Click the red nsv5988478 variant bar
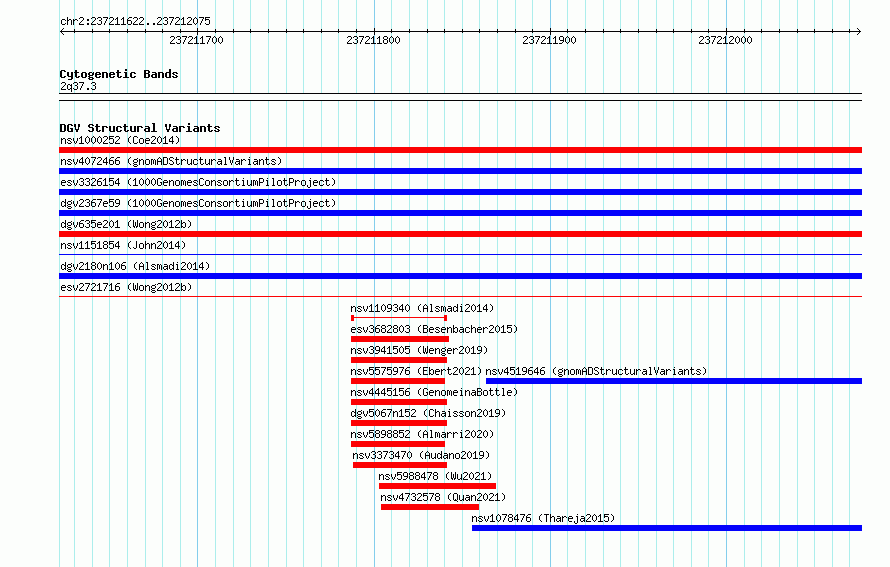 [x=437, y=486]
